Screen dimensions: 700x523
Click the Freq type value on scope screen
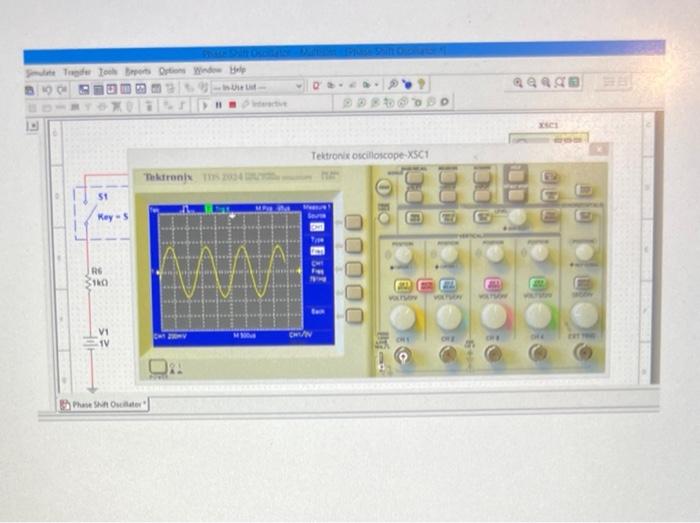coord(317,251)
